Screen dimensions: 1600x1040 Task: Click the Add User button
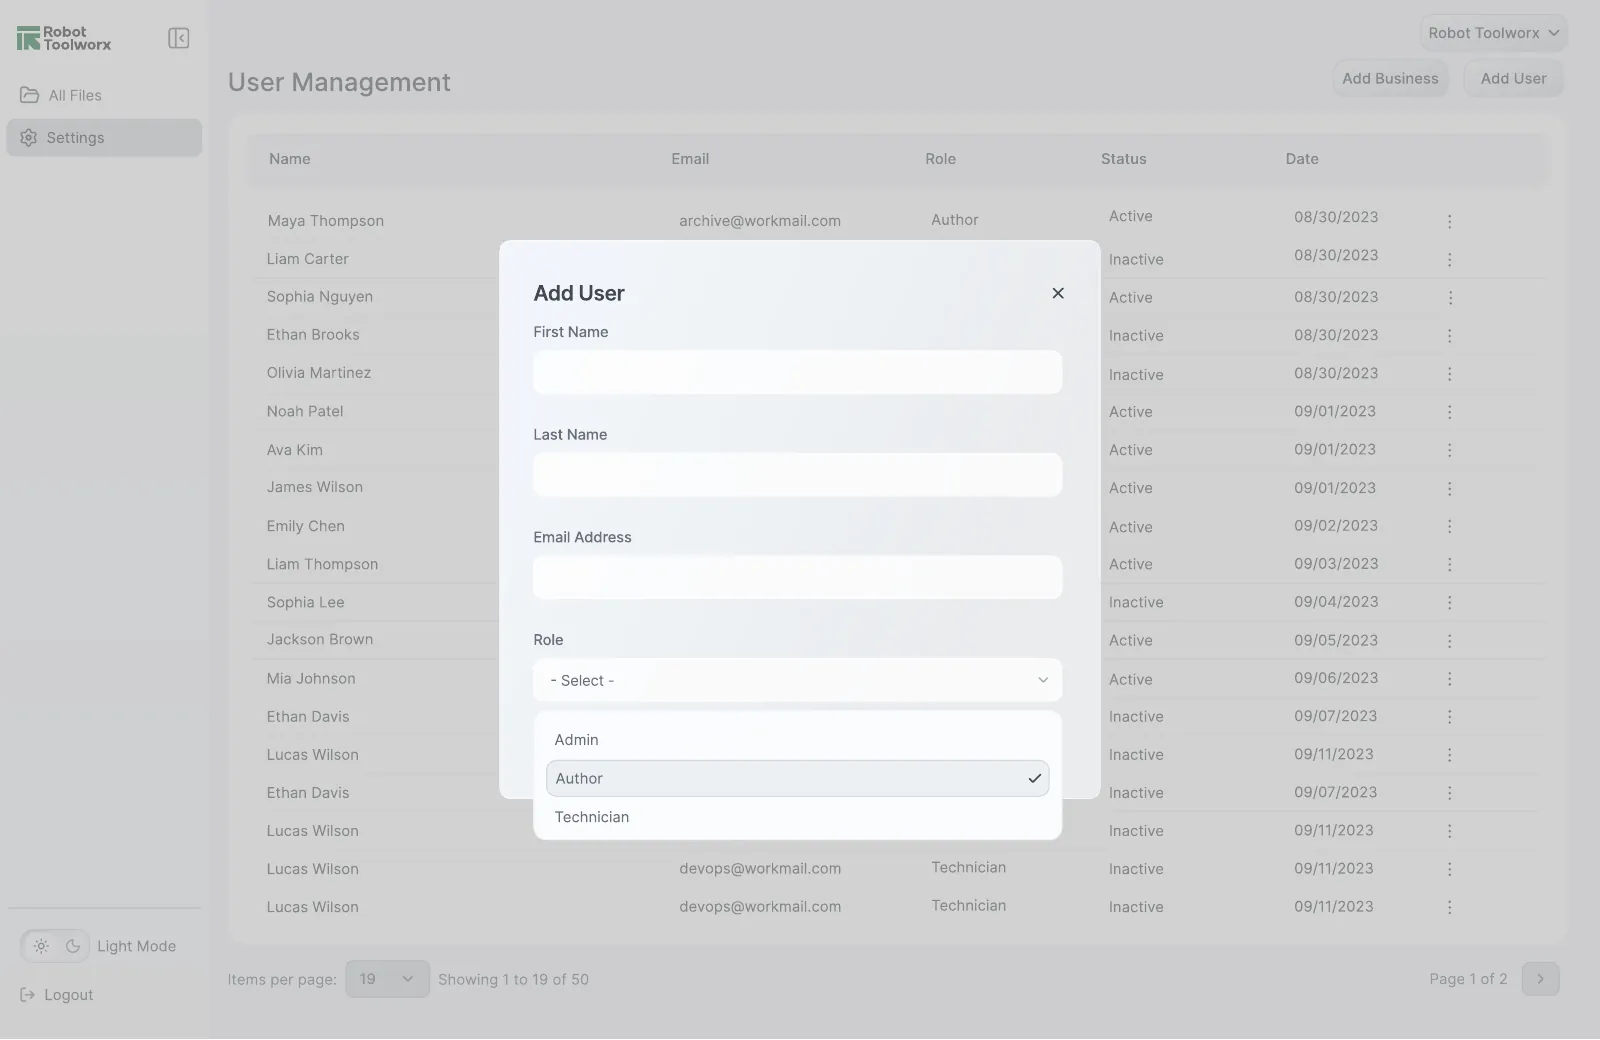1513,78
